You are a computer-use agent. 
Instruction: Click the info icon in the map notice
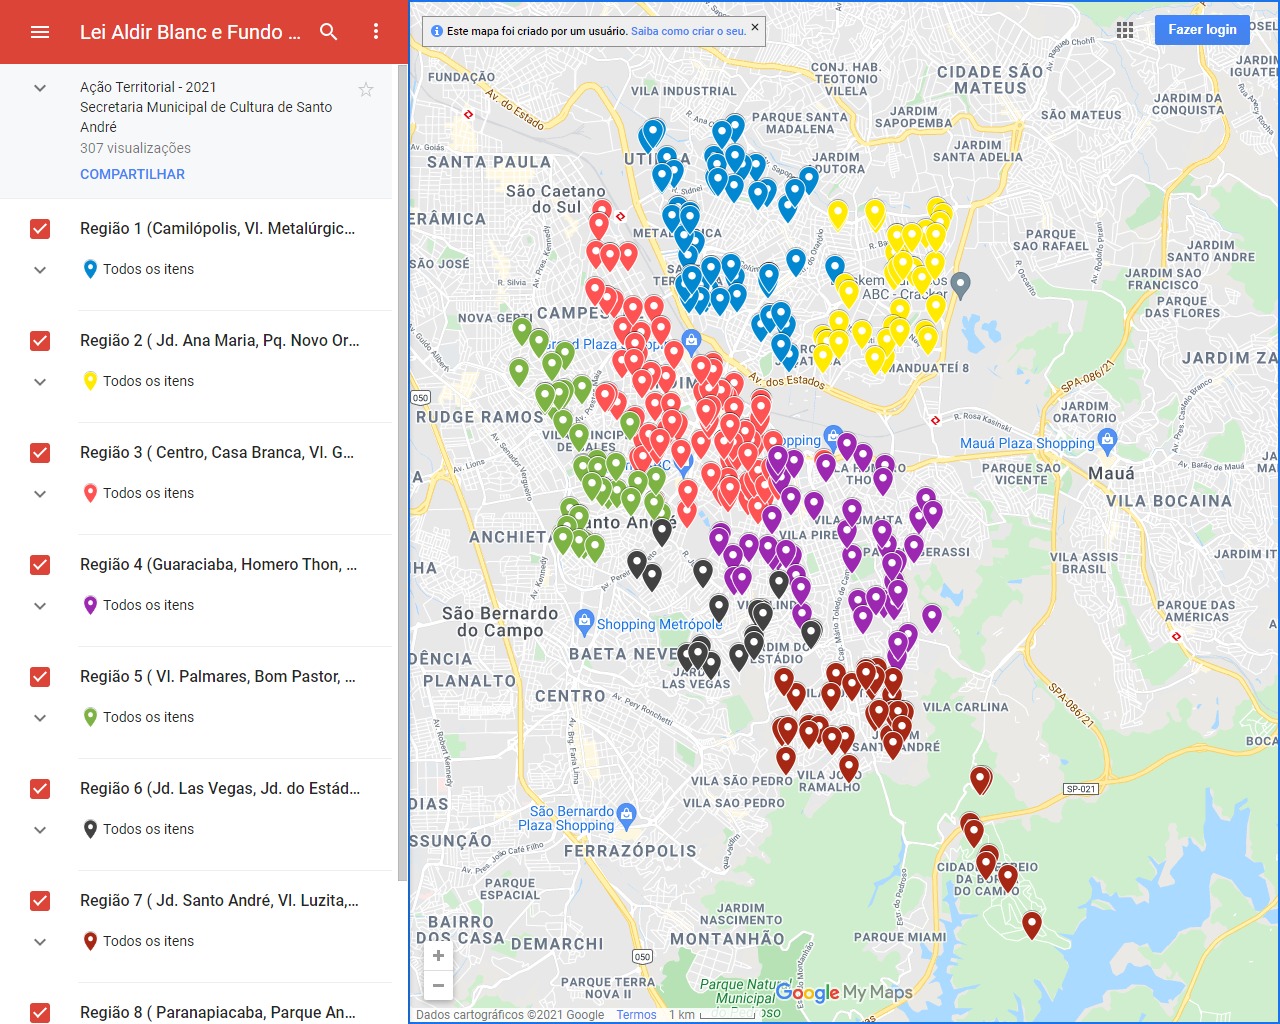click(436, 31)
